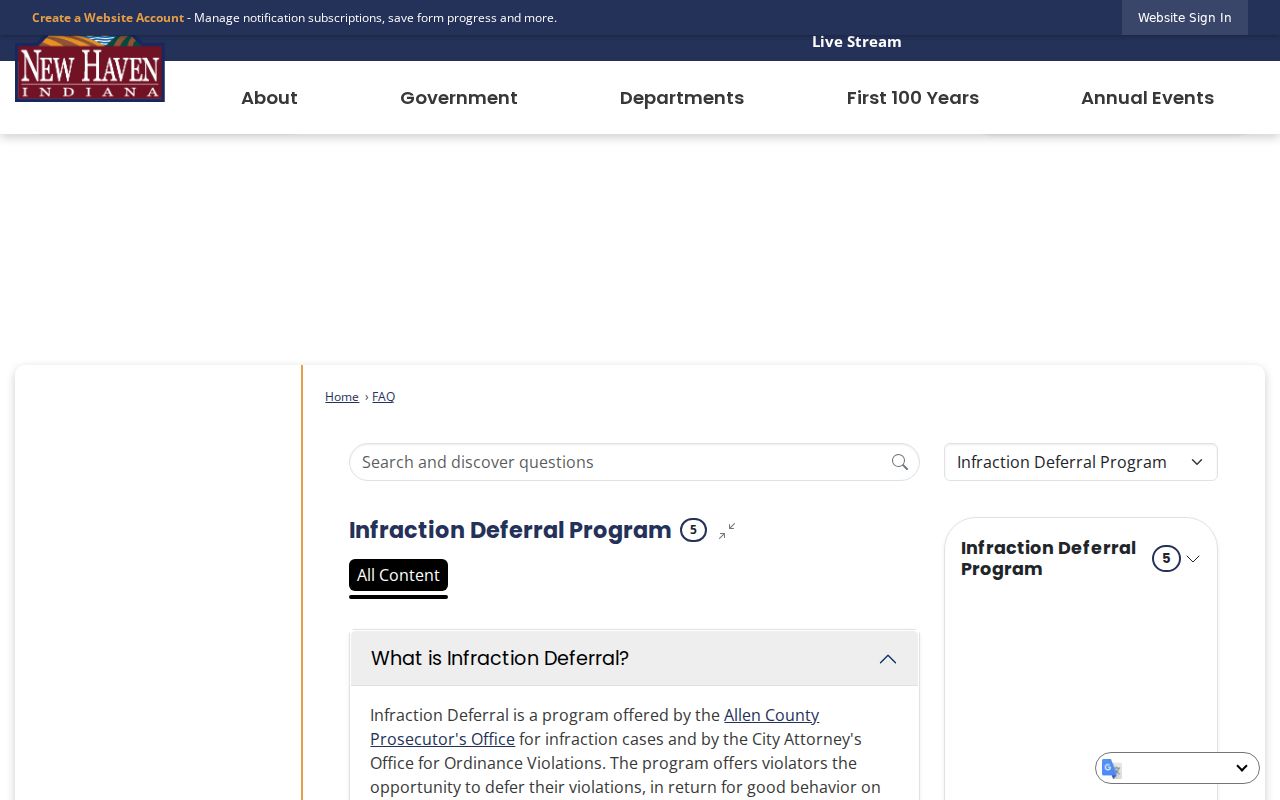
Task: Open the translate language dropdown arrow
Action: 1241,768
